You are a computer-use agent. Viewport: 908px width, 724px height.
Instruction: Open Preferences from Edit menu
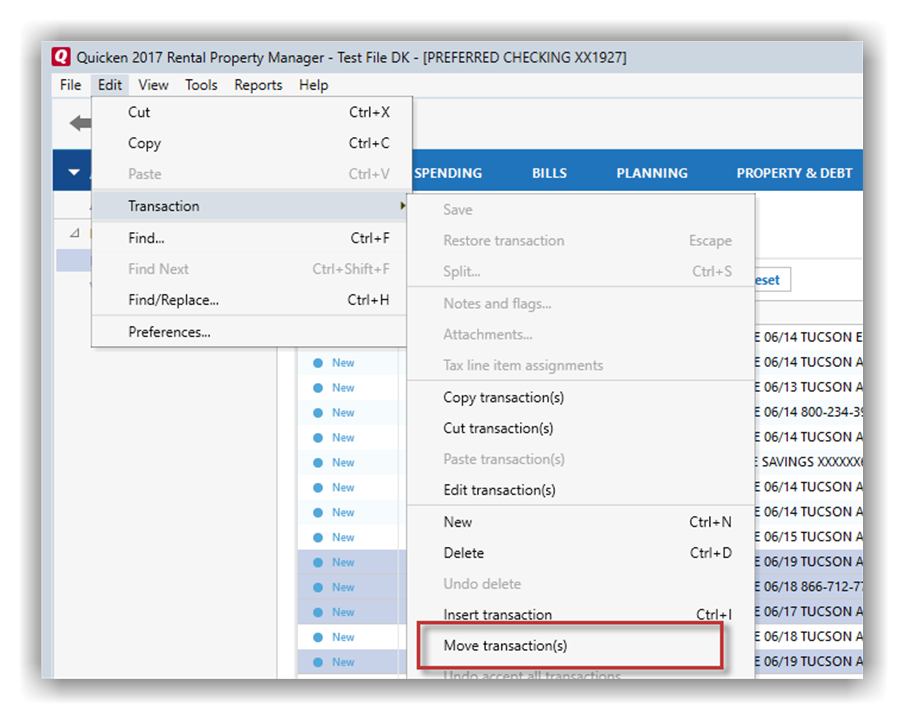(169, 332)
